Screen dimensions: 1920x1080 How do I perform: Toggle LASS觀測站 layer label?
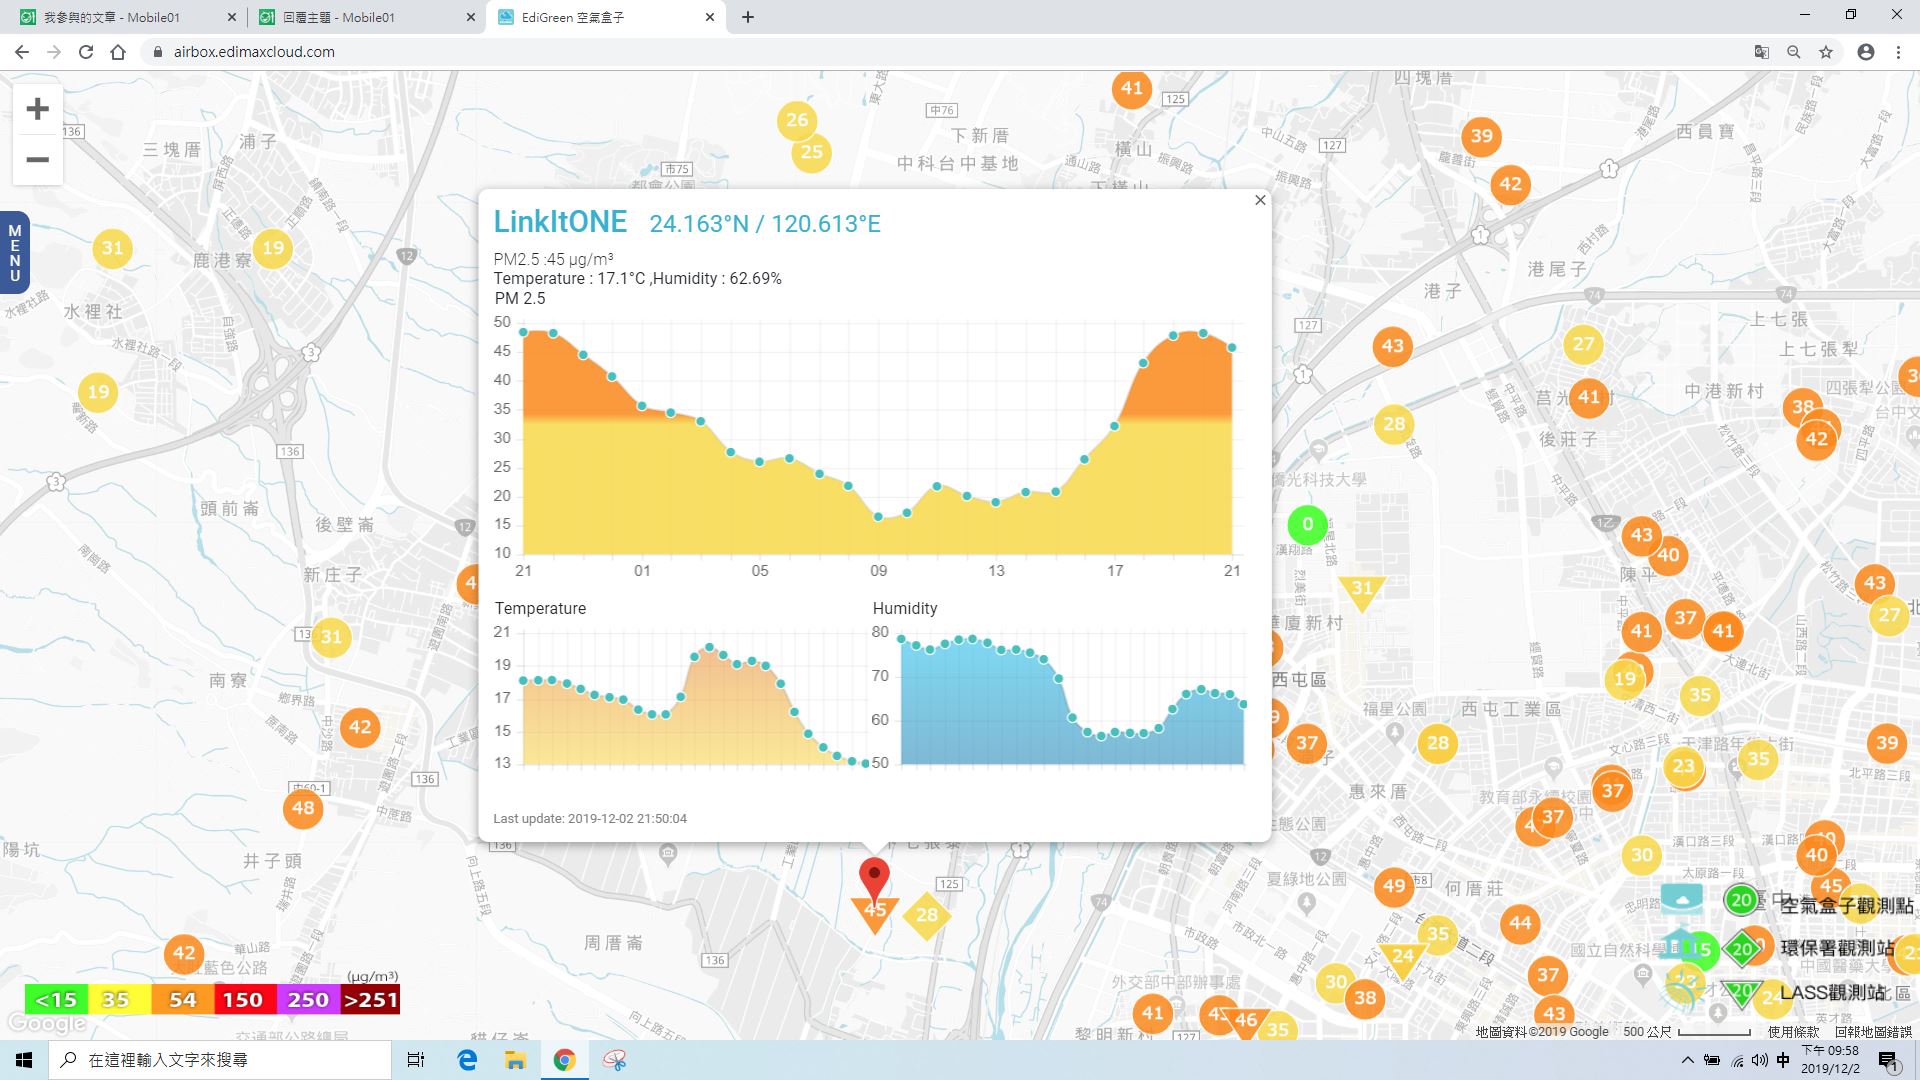(1832, 992)
